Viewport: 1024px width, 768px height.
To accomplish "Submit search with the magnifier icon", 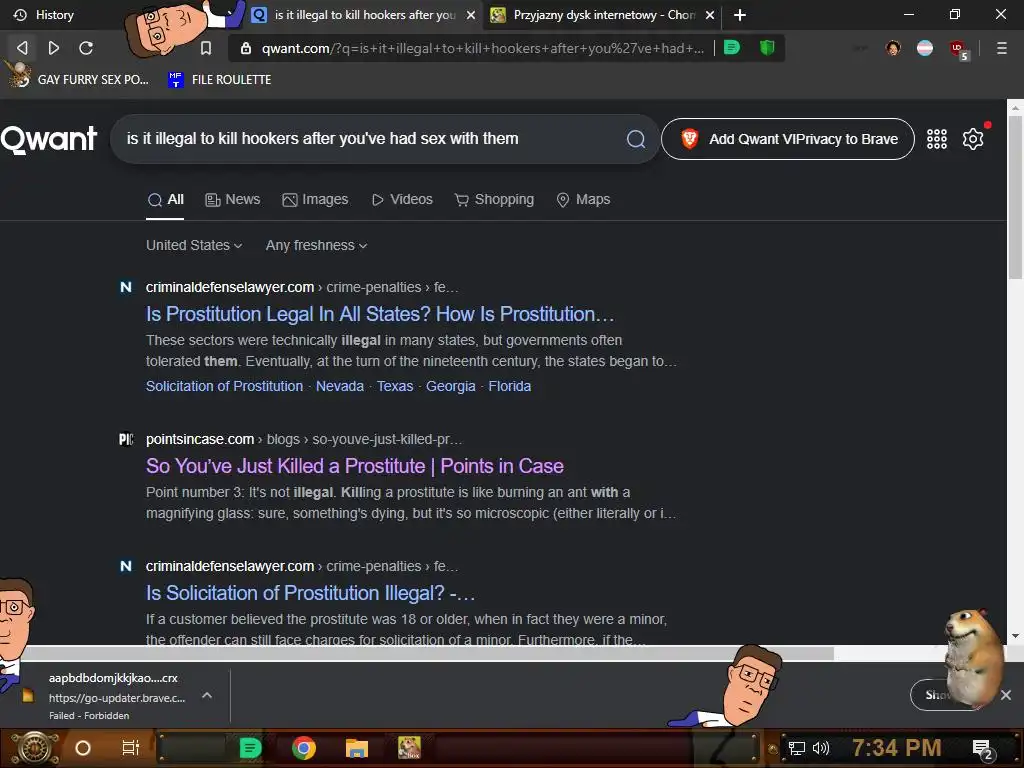I will [635, 138].
